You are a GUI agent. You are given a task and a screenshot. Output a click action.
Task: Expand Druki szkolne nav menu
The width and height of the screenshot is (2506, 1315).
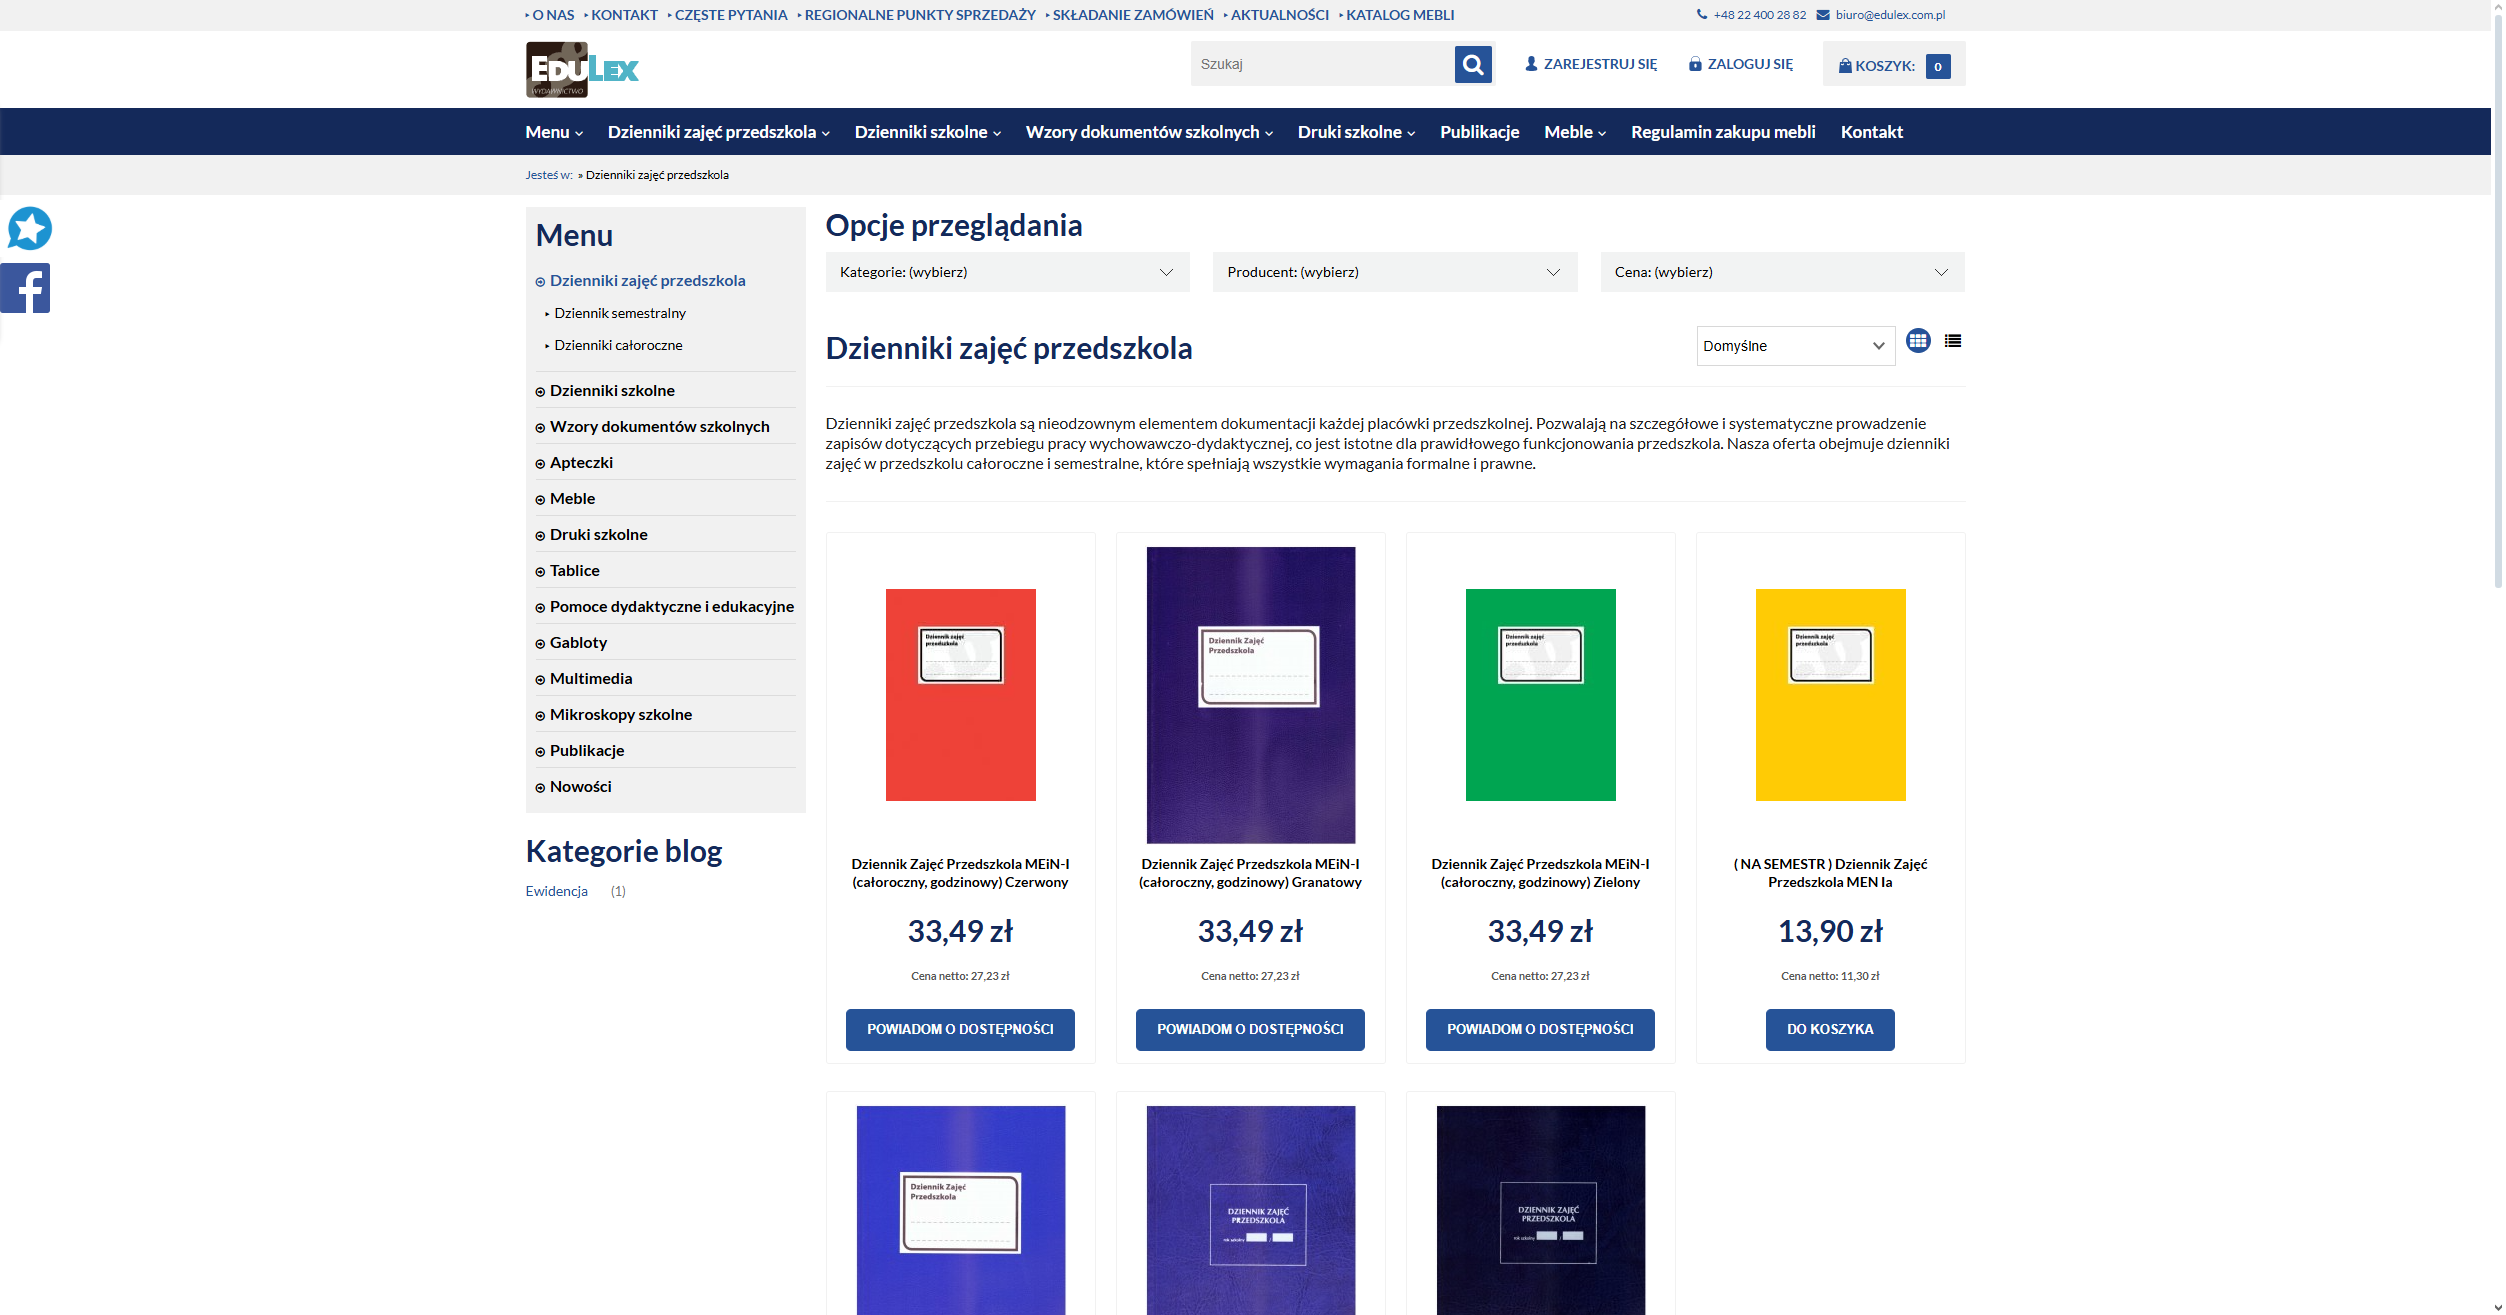(x=1356, y=132)
